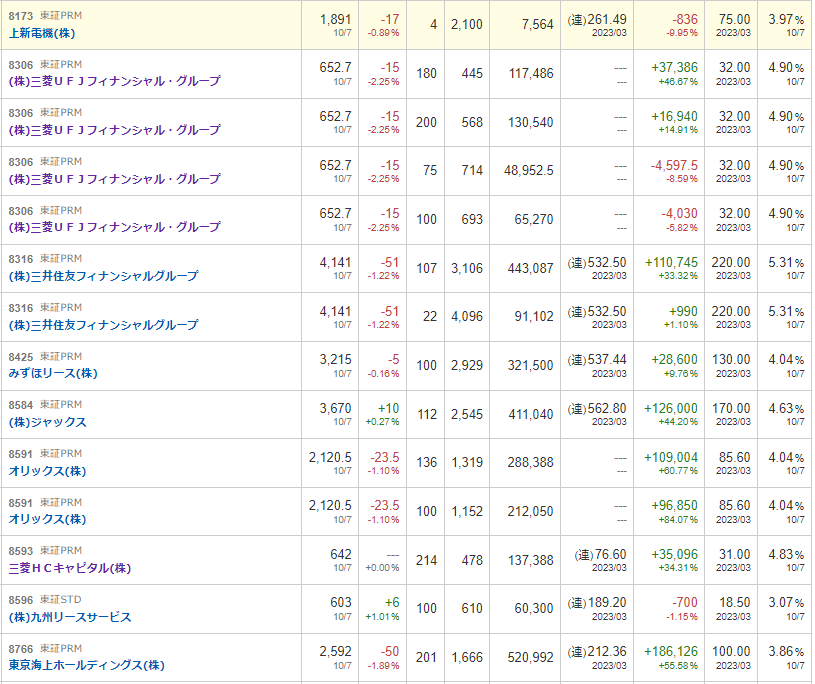Select the 3,215 price for みずほリース
Image resolution: width=815 pixels, height=684 pixels.
(335, 360)
